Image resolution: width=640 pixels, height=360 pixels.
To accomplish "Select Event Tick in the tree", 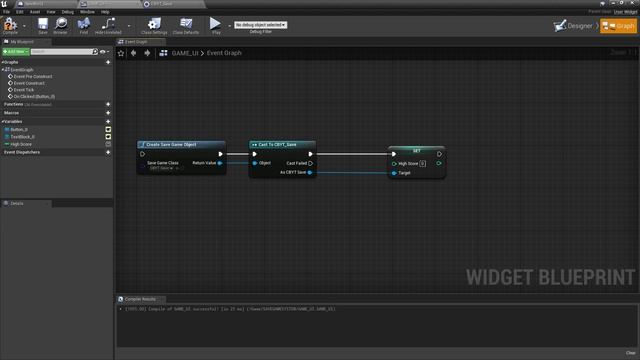I will coord(24,90).
